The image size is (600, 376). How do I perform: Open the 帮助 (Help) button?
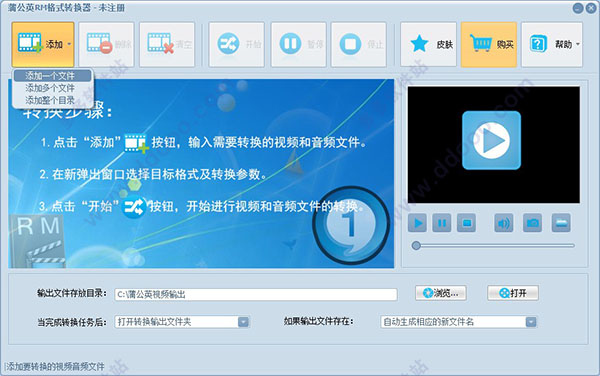coord(552,44)
